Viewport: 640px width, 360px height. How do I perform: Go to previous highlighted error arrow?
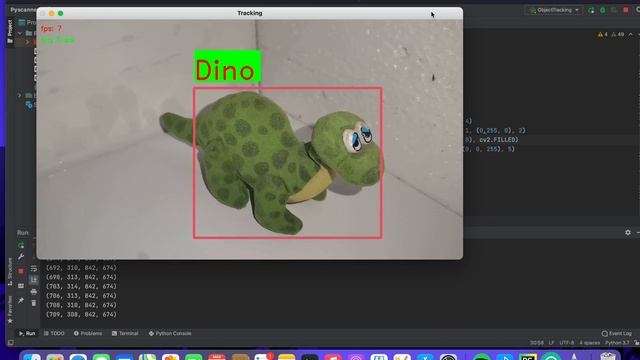click(x=631, y=35)
